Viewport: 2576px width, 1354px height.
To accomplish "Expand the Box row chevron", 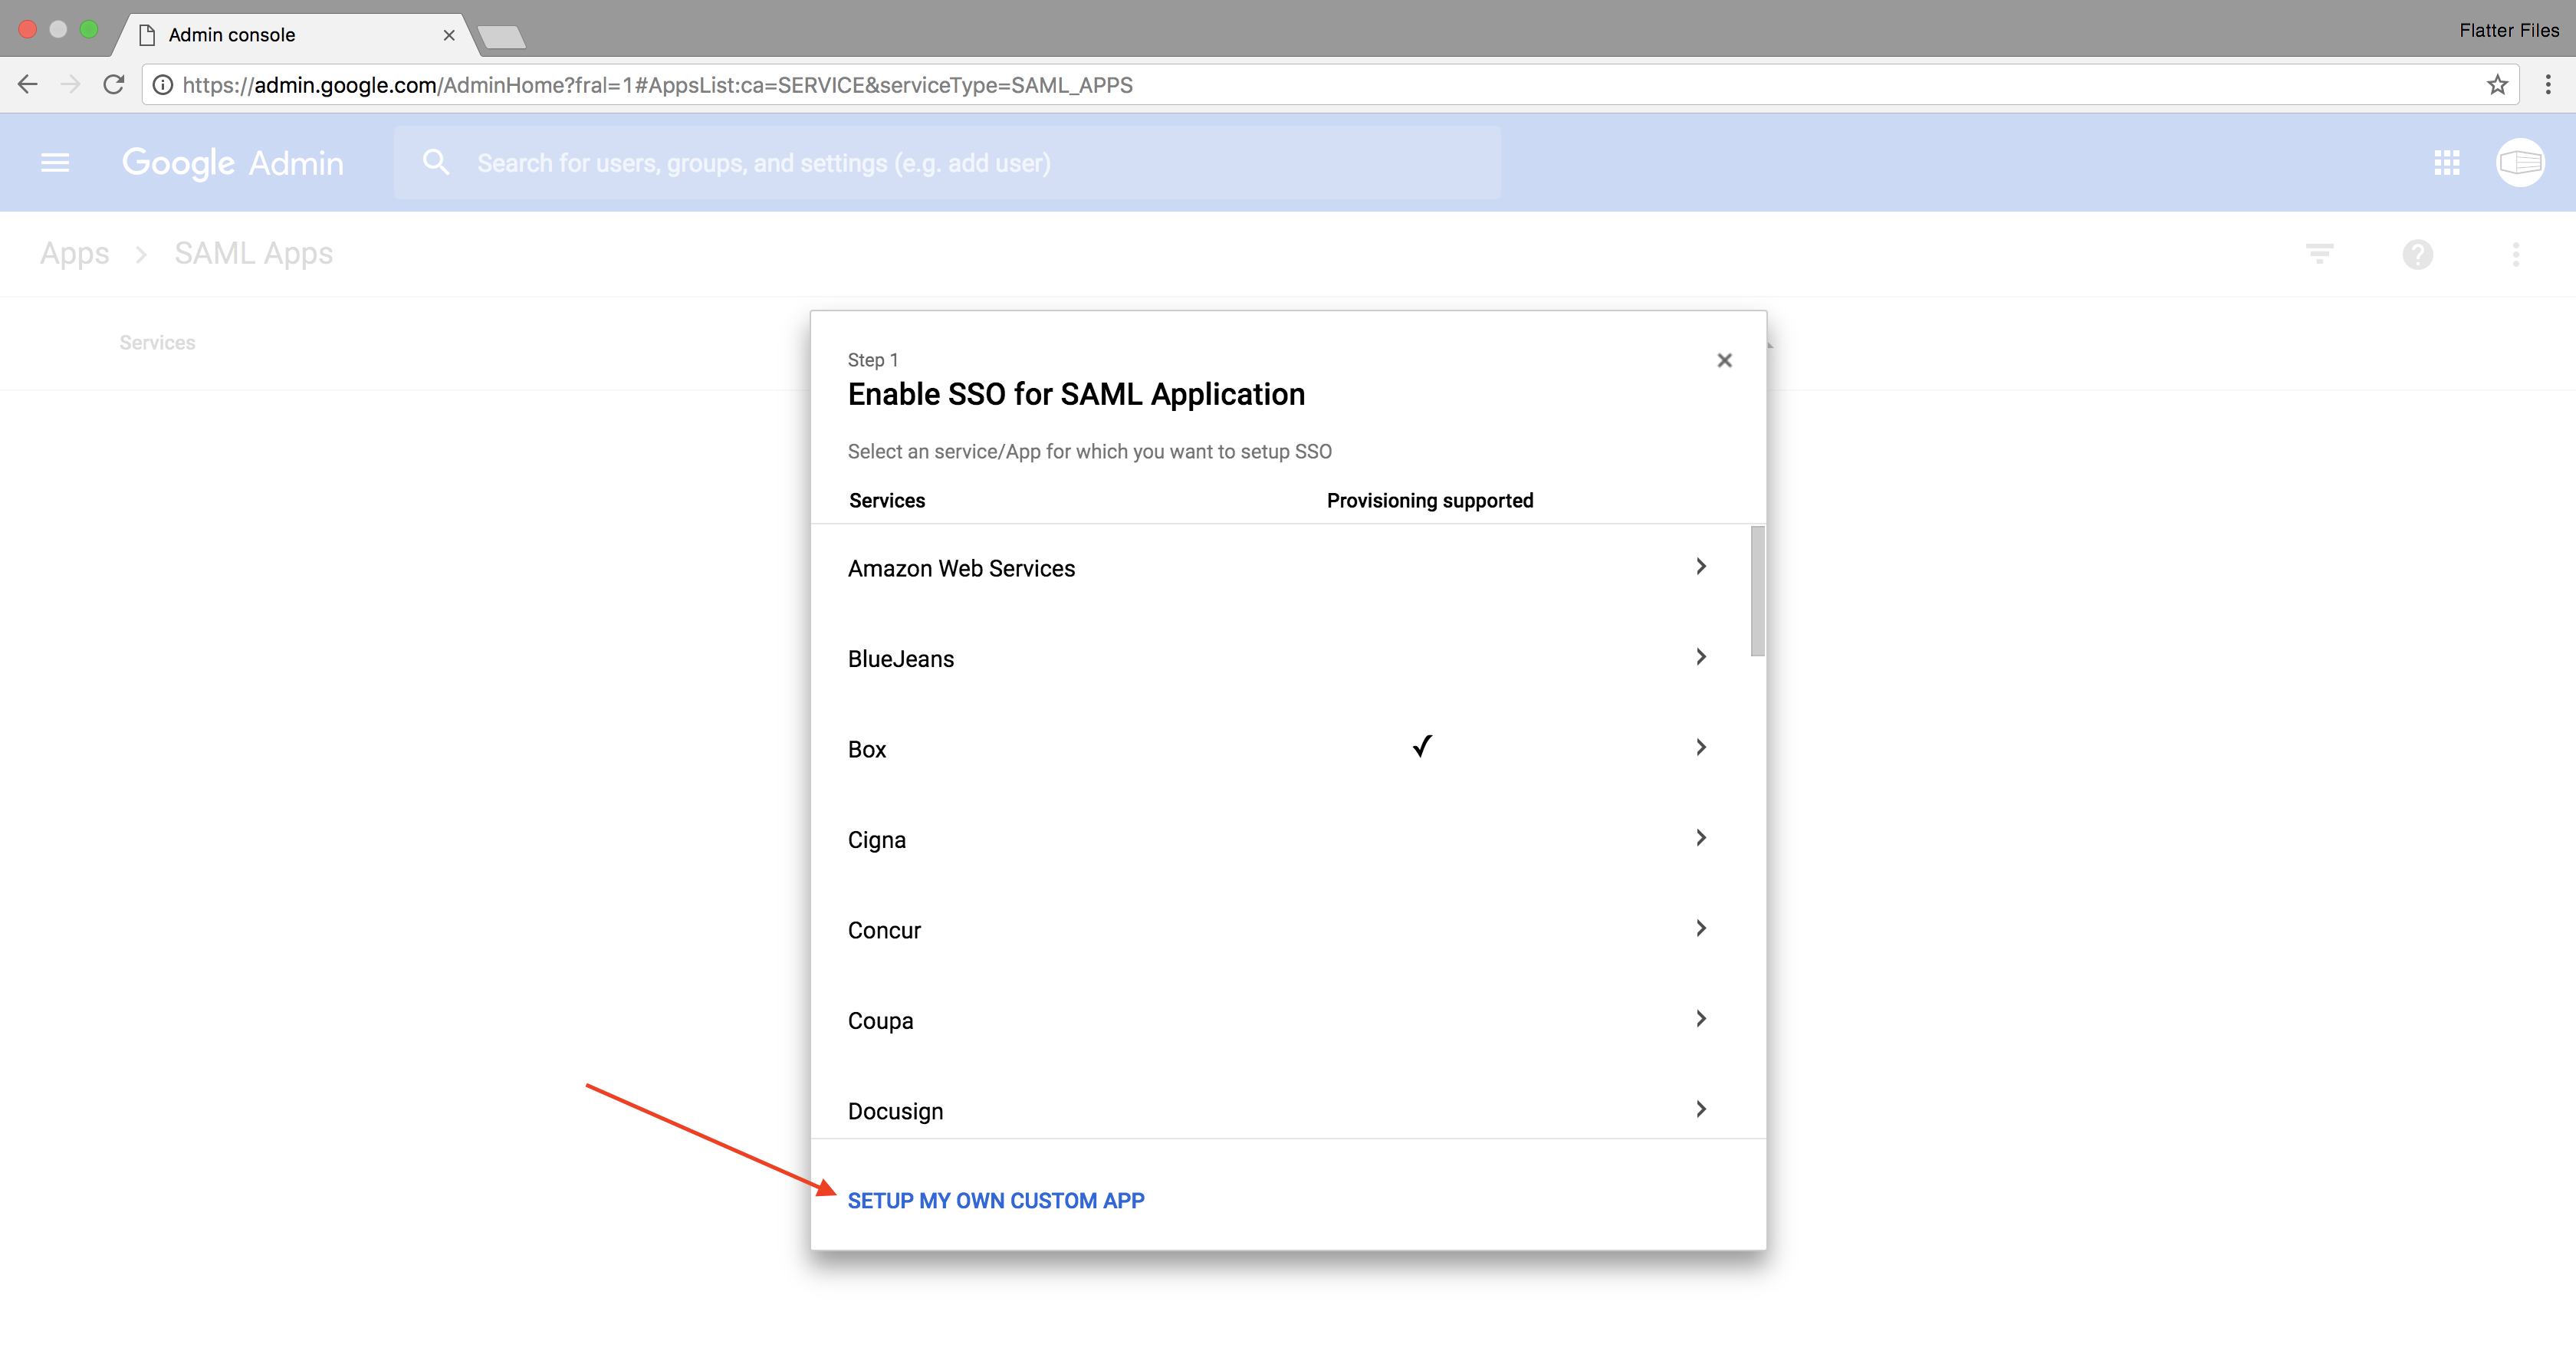I will click(x=1700, y=748).
